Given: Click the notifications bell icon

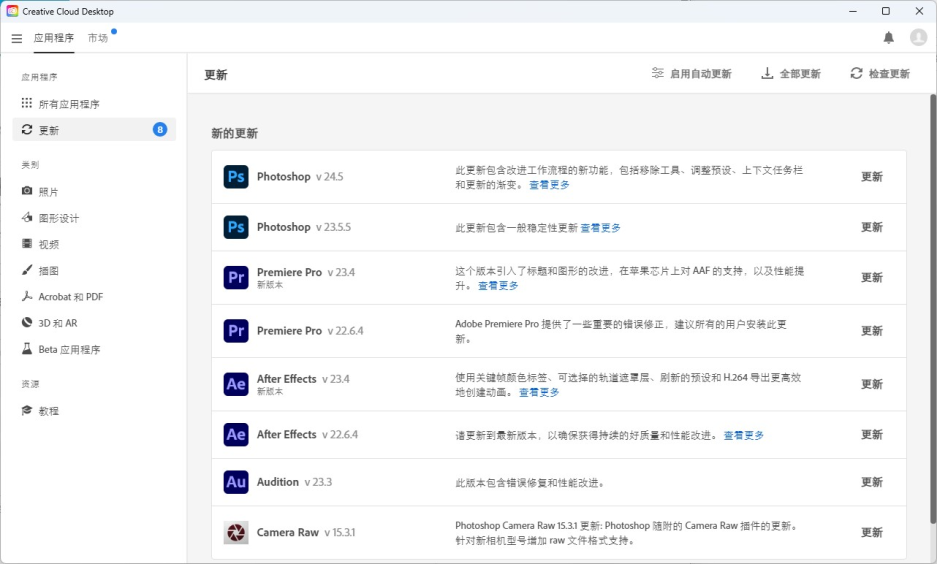Looking at the screenshot, I should click(x=888, y=38).
